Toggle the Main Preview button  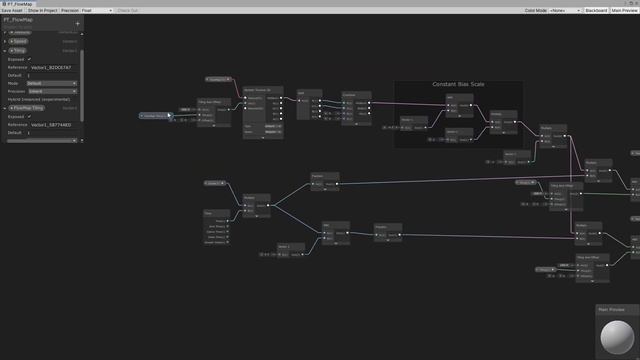[624, 10]
